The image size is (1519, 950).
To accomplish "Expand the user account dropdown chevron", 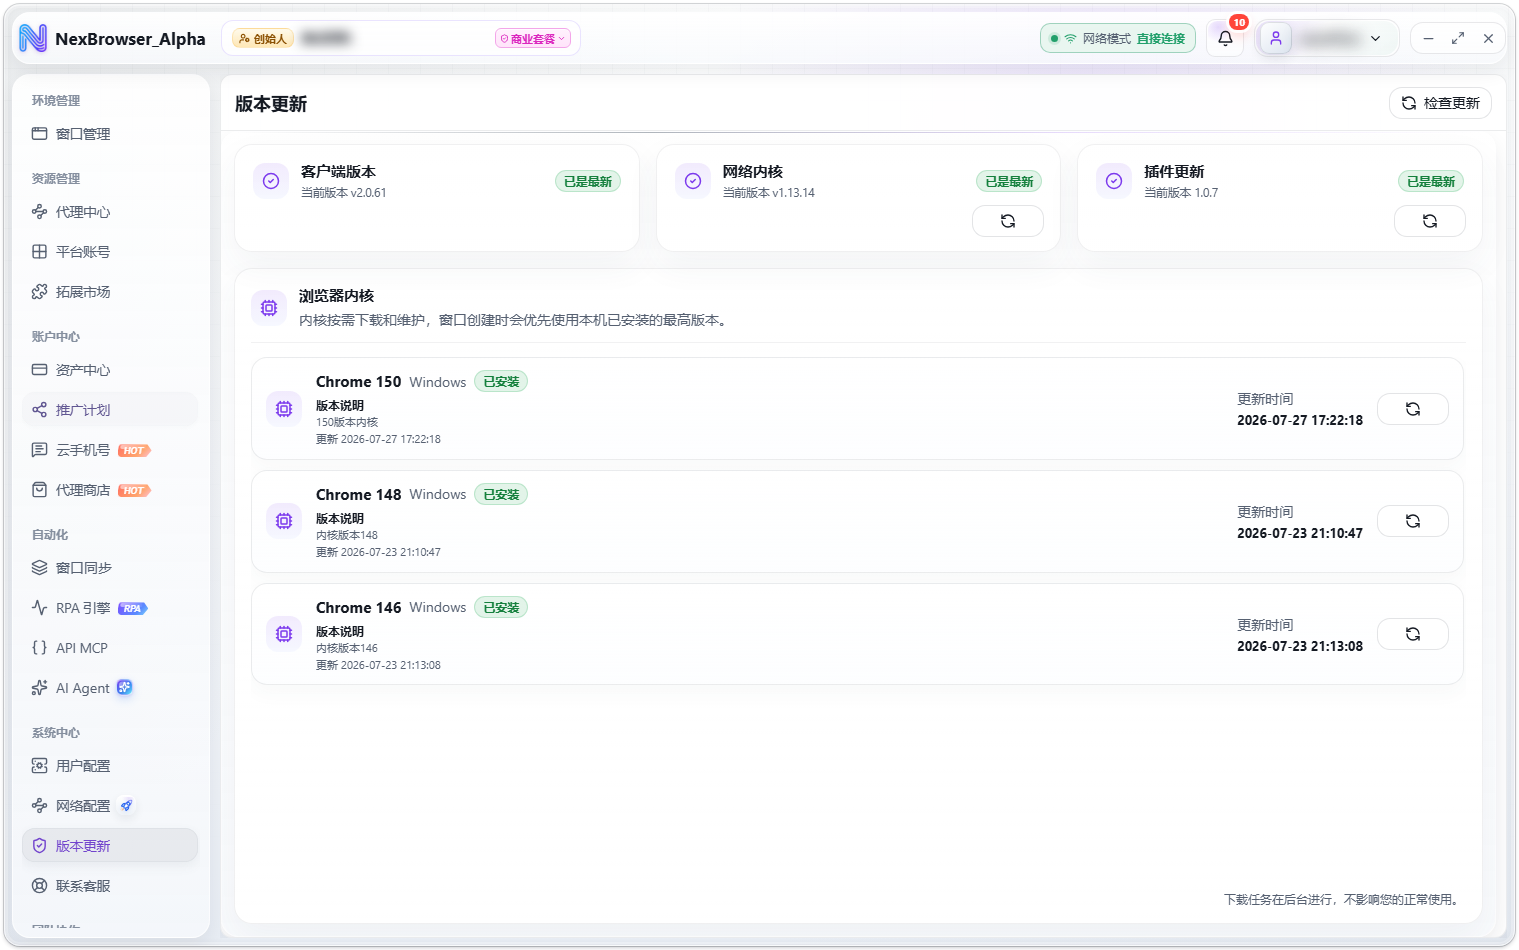I will [x=1376, y=39].
